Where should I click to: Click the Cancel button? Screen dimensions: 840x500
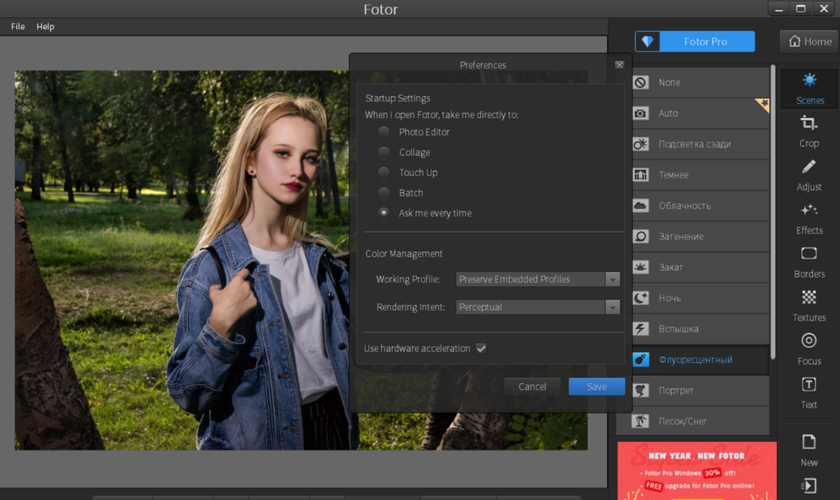(x=532, y=386)
